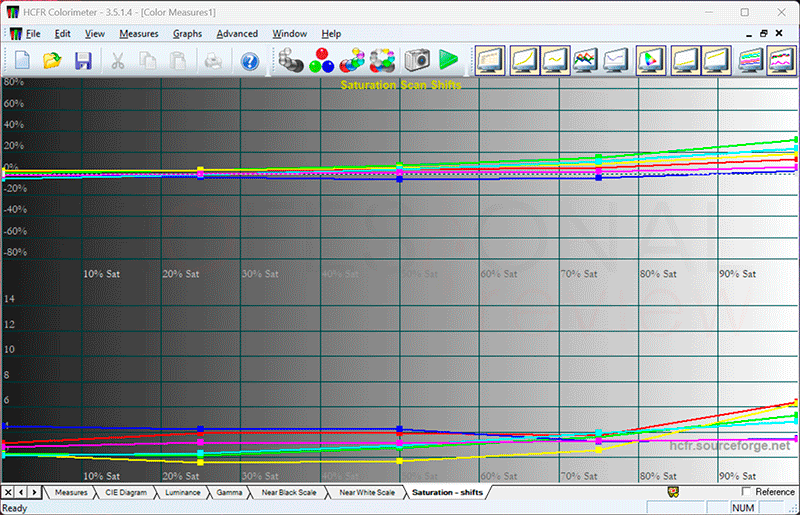The height and width of the screenshot is (515, 800).
Task: Toggle the Reference checkbox
Action: pyautogui.click(x=746, y=492)
